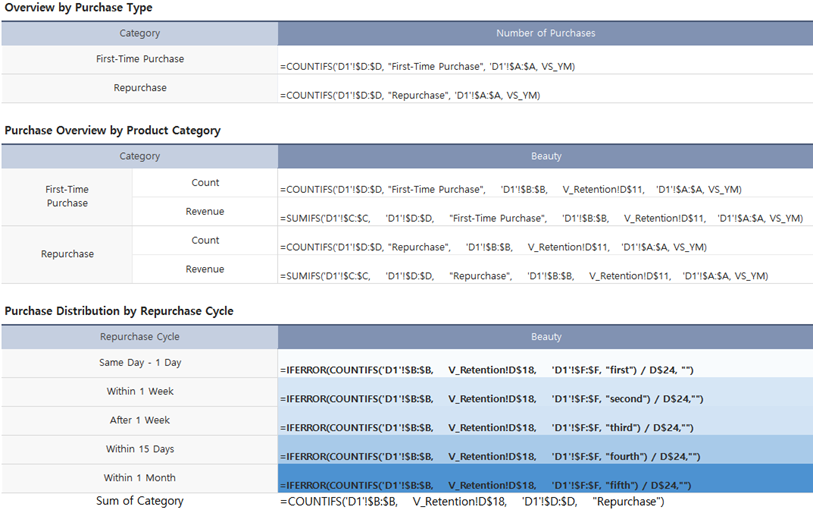Select the 'Purchase Overview by Product Category' heading
Image resolution: width=813 pixels, height=510 pixels.
click(x=112, y=131)
